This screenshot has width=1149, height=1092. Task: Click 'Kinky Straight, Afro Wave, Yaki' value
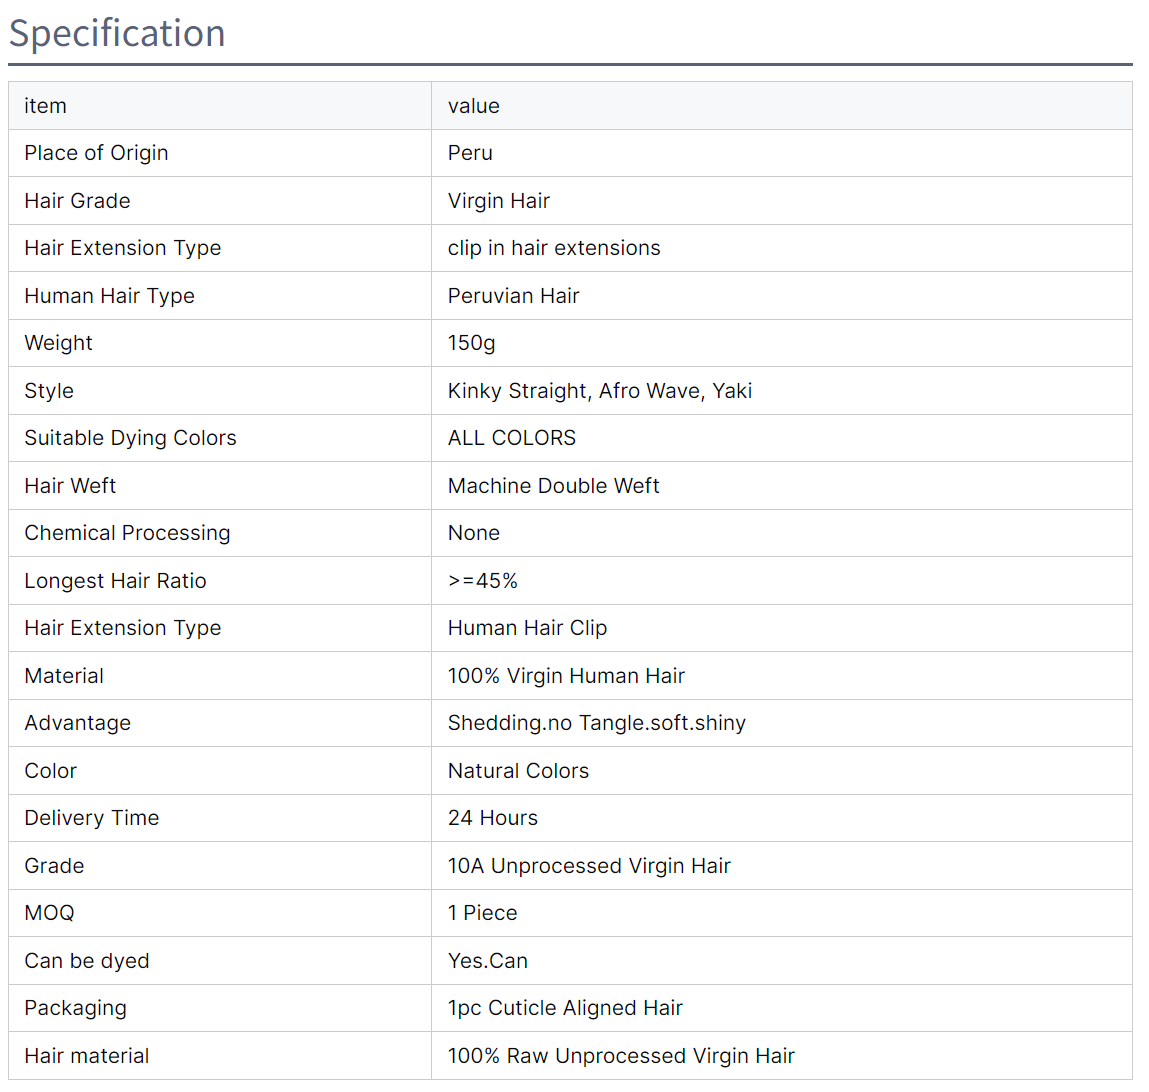(x=599, y=391)
